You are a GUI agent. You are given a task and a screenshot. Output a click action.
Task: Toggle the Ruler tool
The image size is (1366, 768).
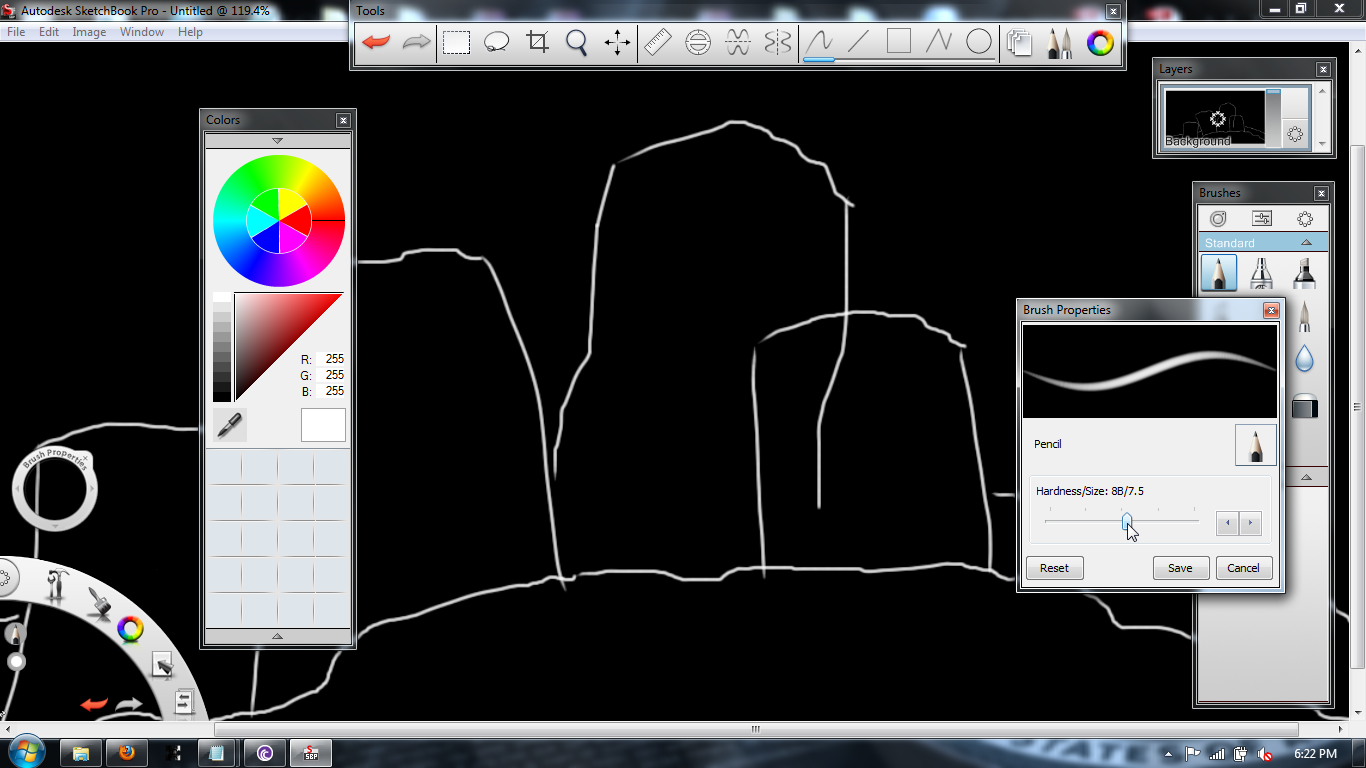tap(658, 42)
